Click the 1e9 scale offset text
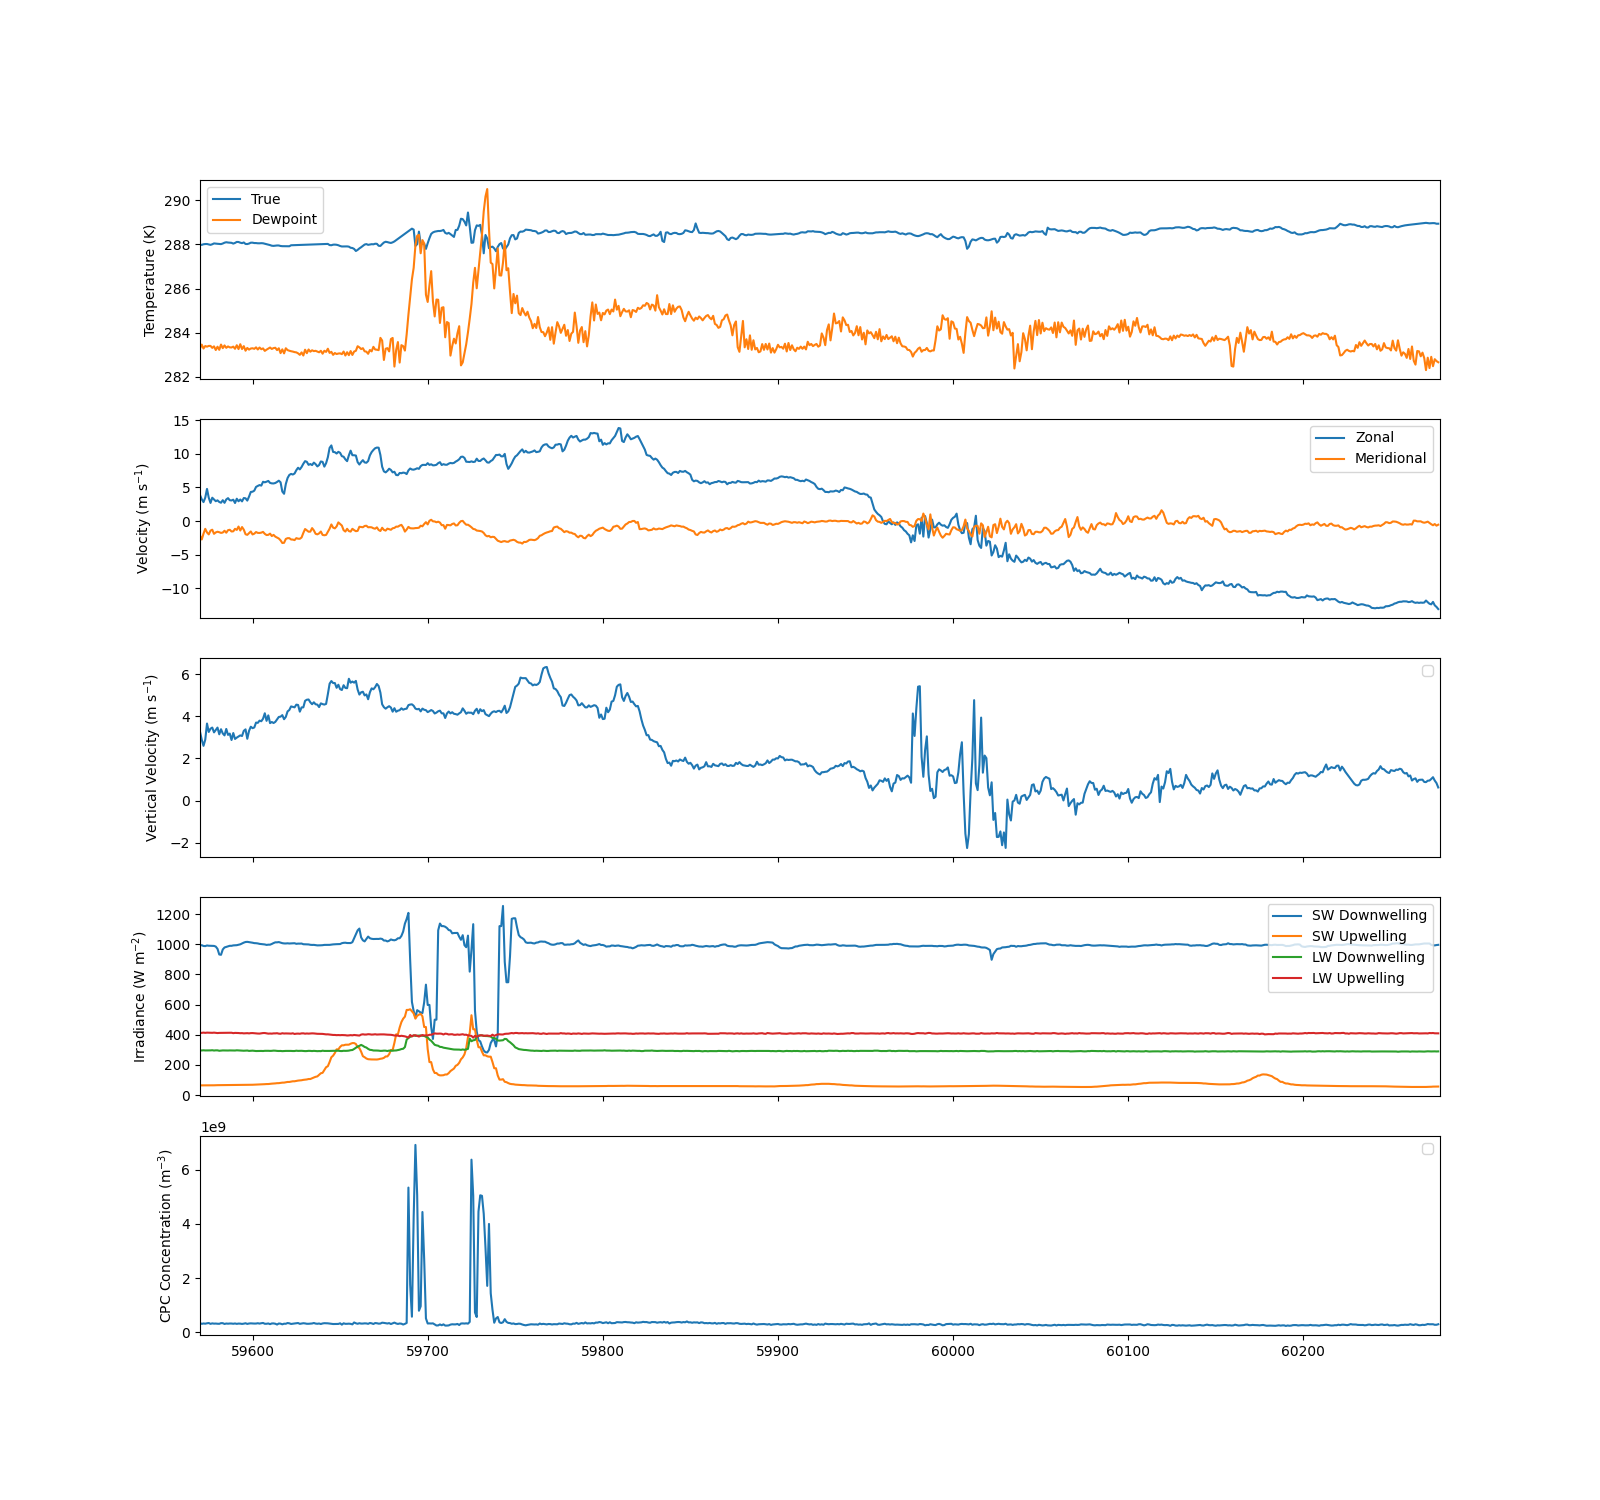This screenshot has height=1500, width=1600. pyautogui.click(x=213, y=1127)
